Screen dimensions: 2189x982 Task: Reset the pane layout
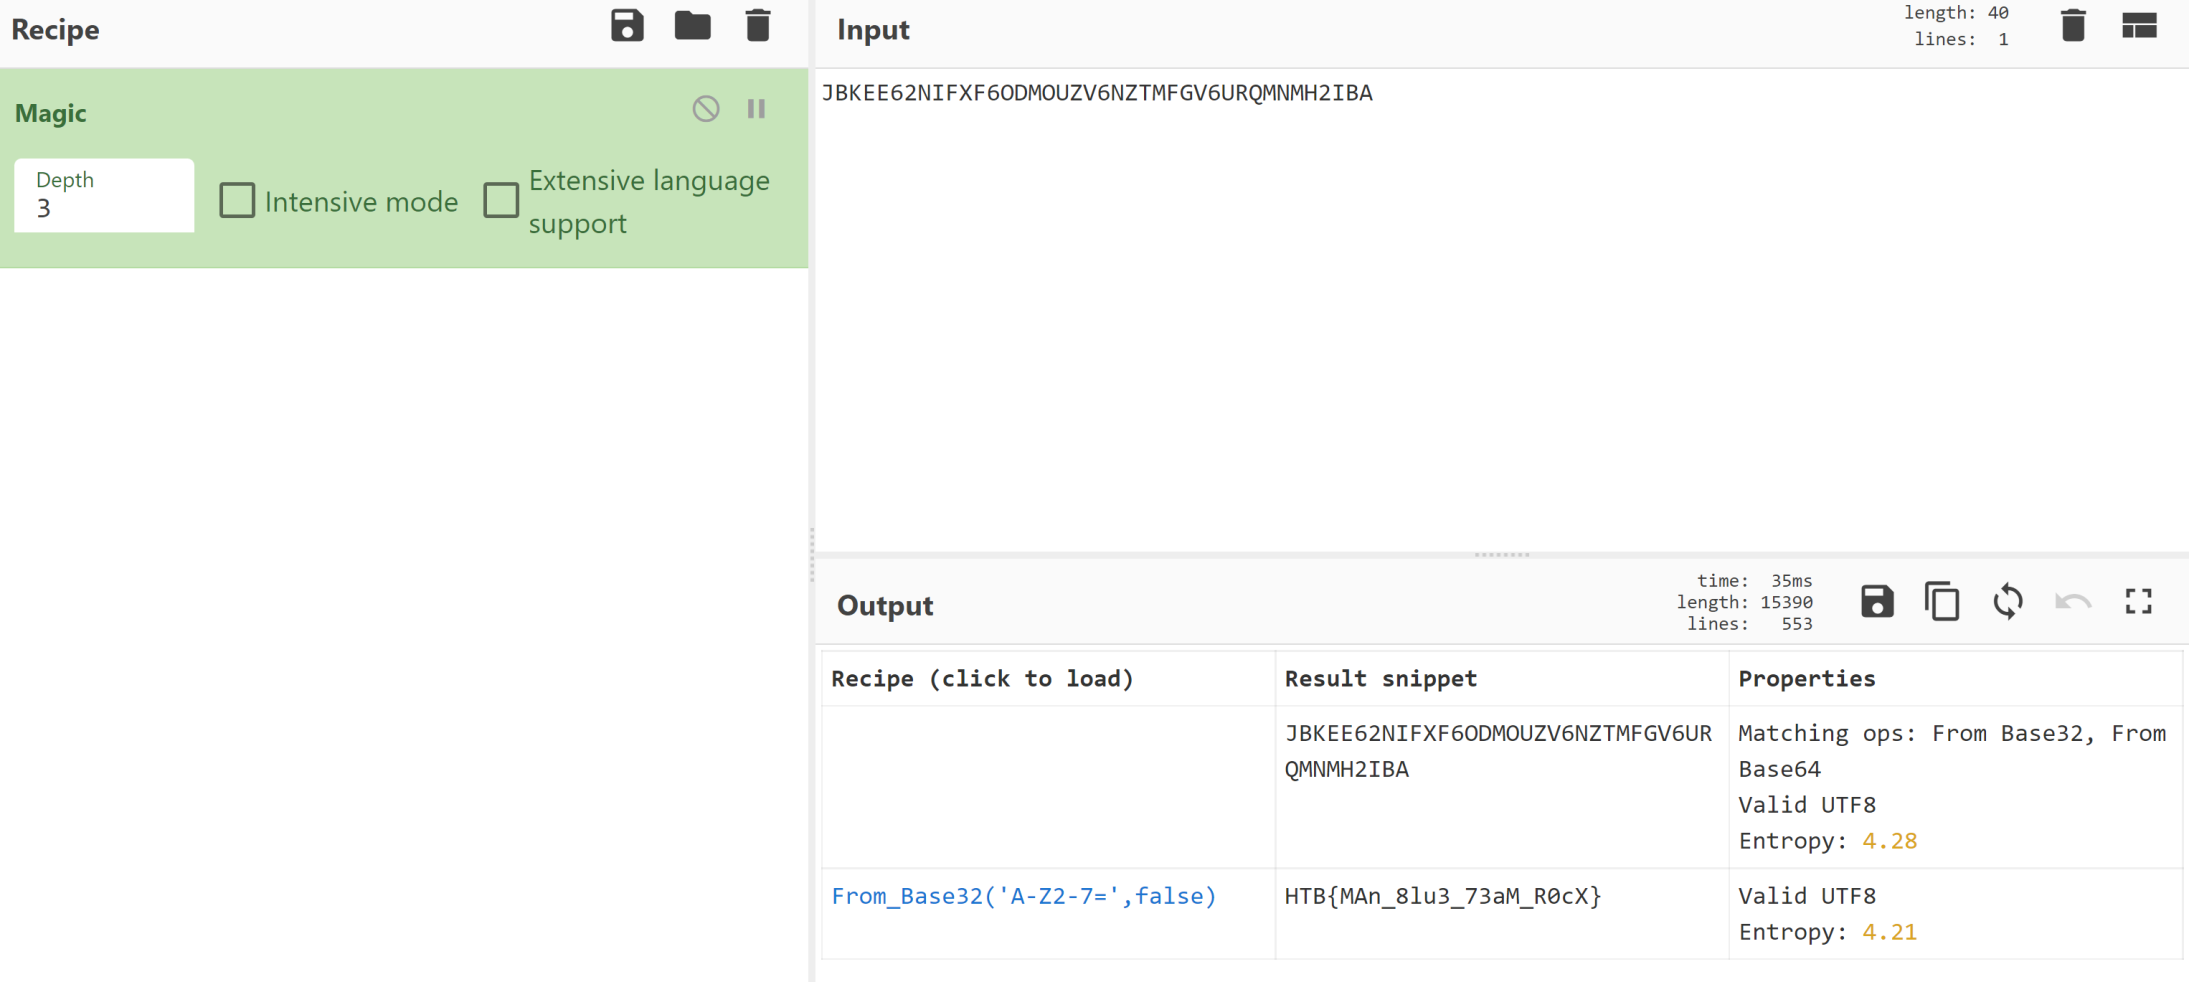pyautogui.click(x=2139, y=27)
